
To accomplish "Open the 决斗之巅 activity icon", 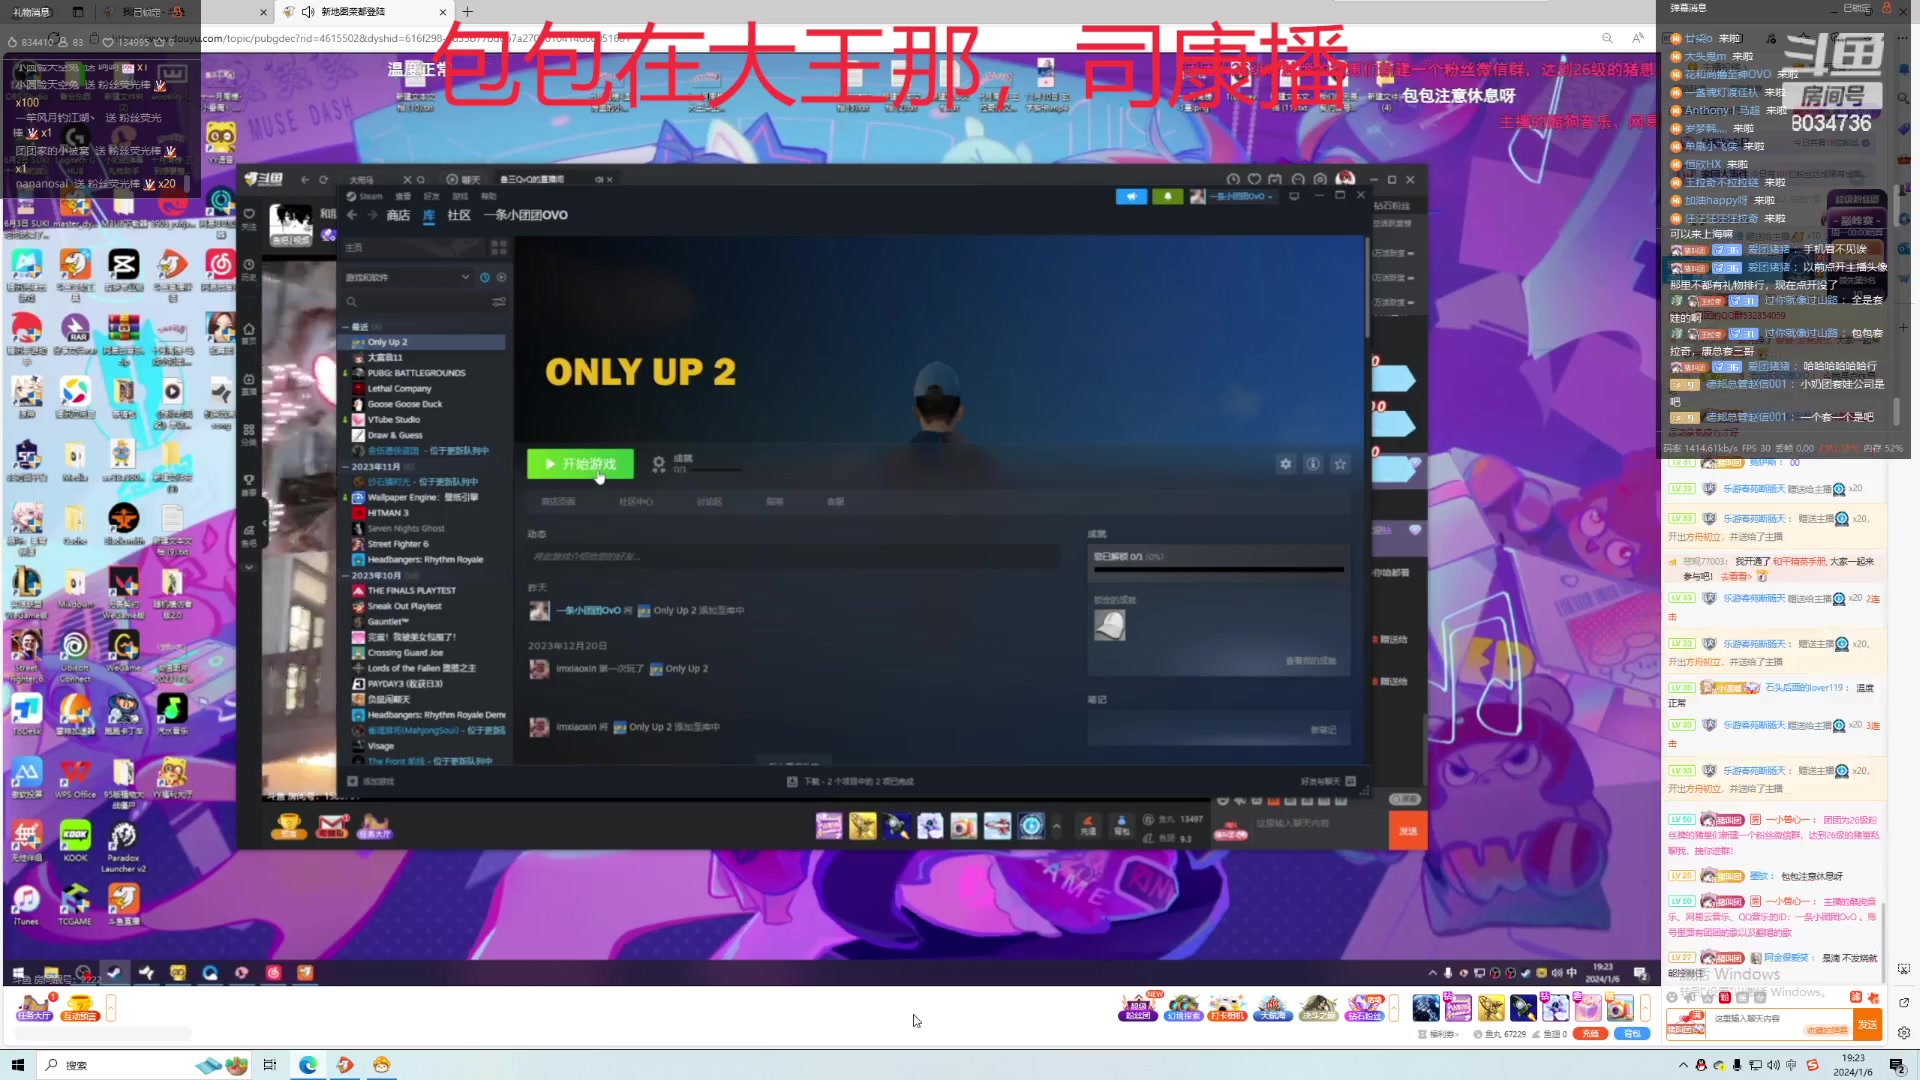I will click(x=1317, y=1007).
